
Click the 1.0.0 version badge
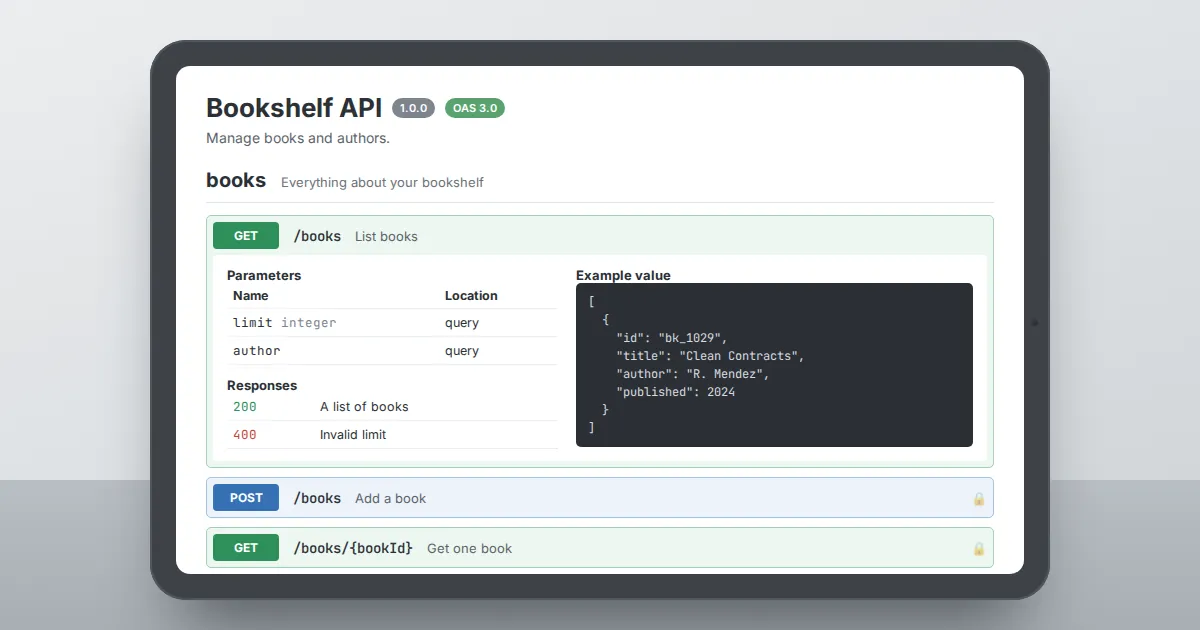(x=414, y=108)
